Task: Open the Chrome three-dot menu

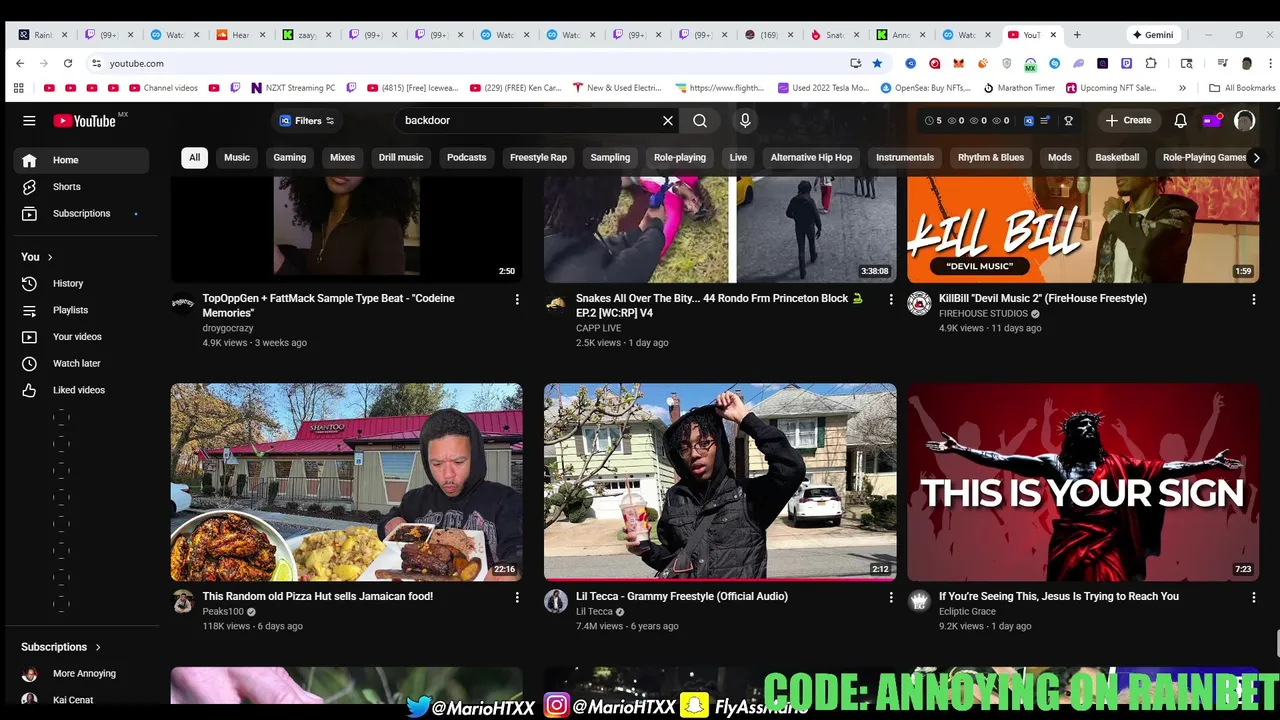Action: coord(1269,63)
